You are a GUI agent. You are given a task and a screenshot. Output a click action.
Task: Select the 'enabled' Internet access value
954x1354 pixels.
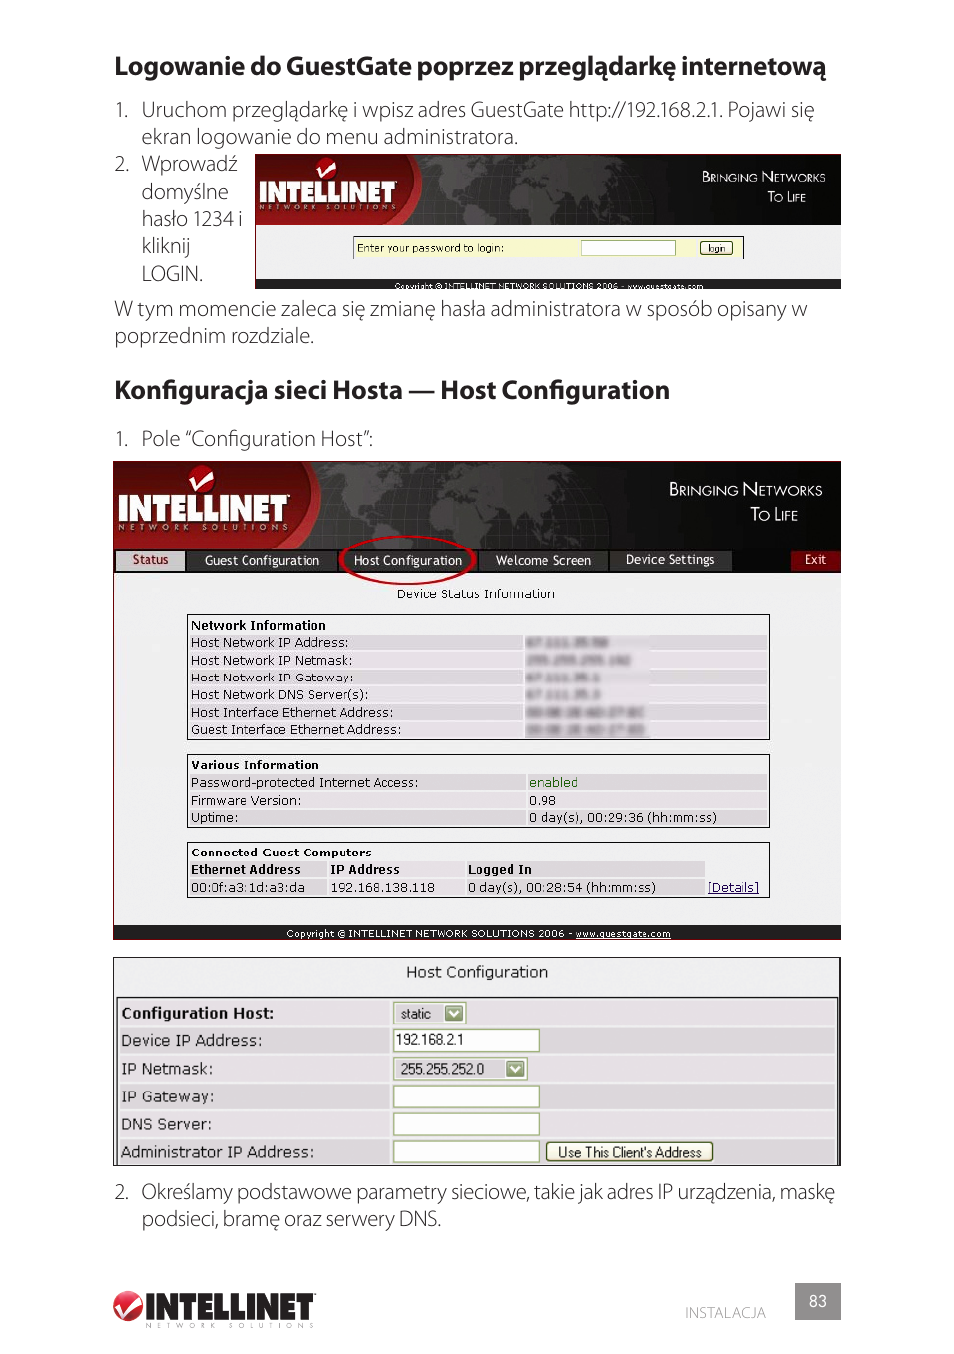point(553,783)
